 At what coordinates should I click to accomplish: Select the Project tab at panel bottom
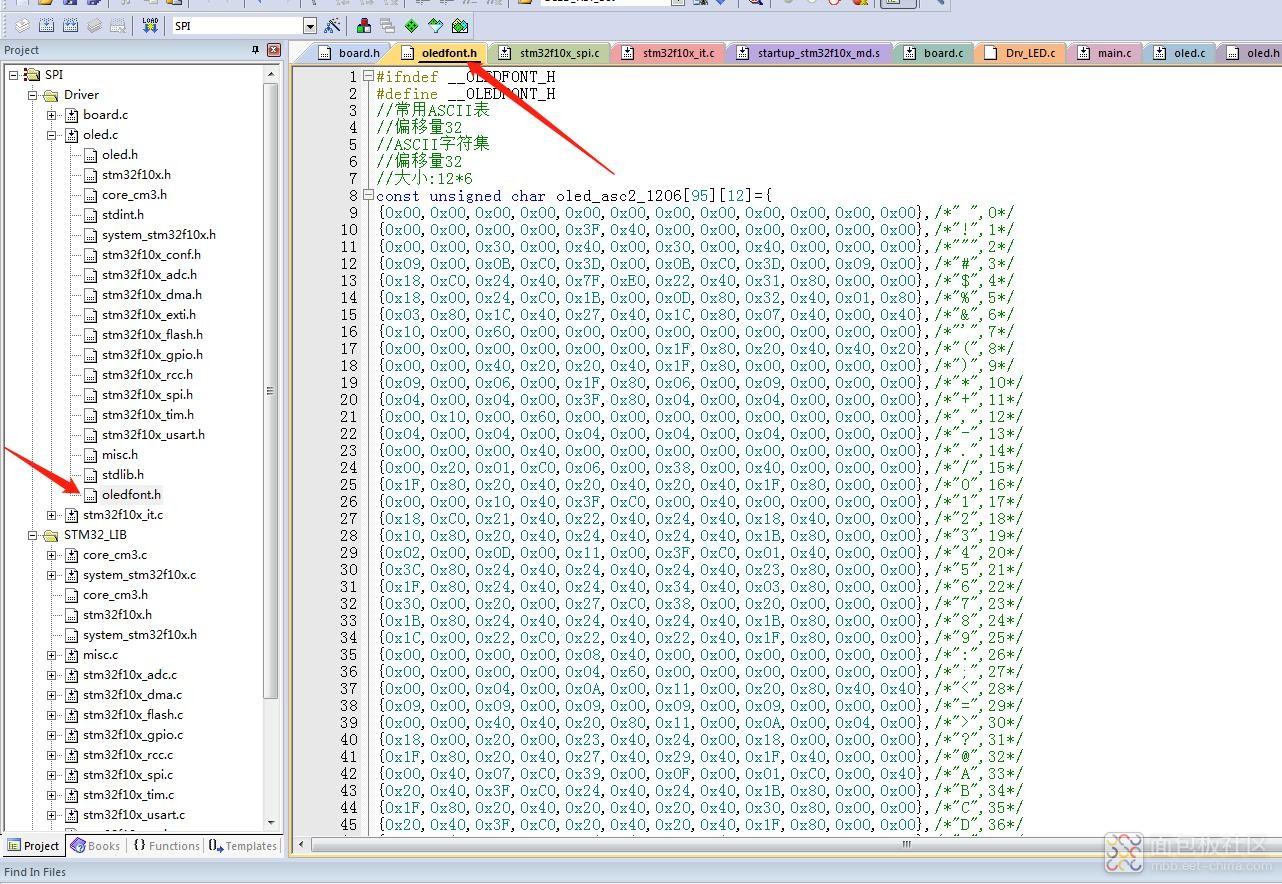tap(34, 846)
